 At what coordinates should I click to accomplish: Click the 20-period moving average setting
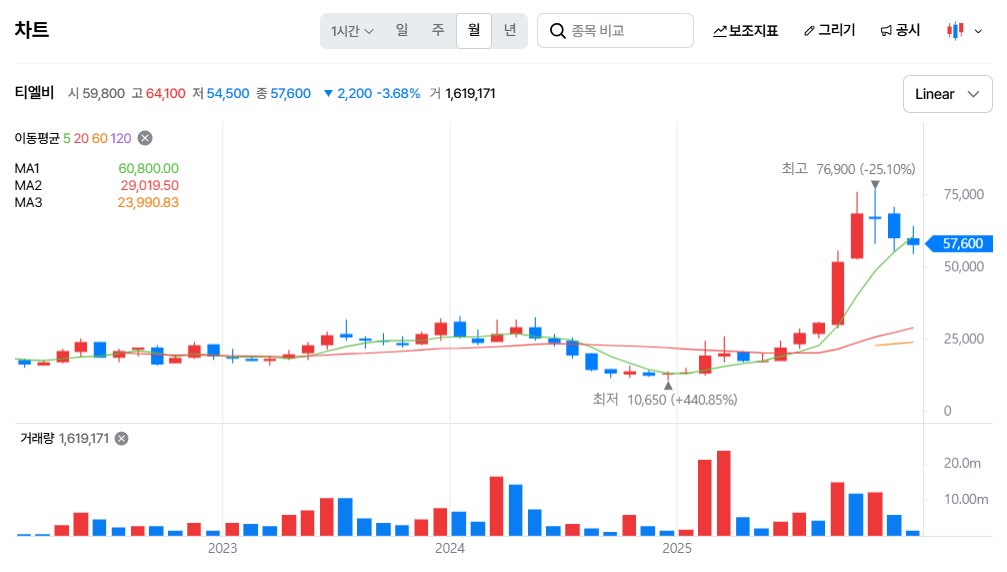[x=81, y=138]
